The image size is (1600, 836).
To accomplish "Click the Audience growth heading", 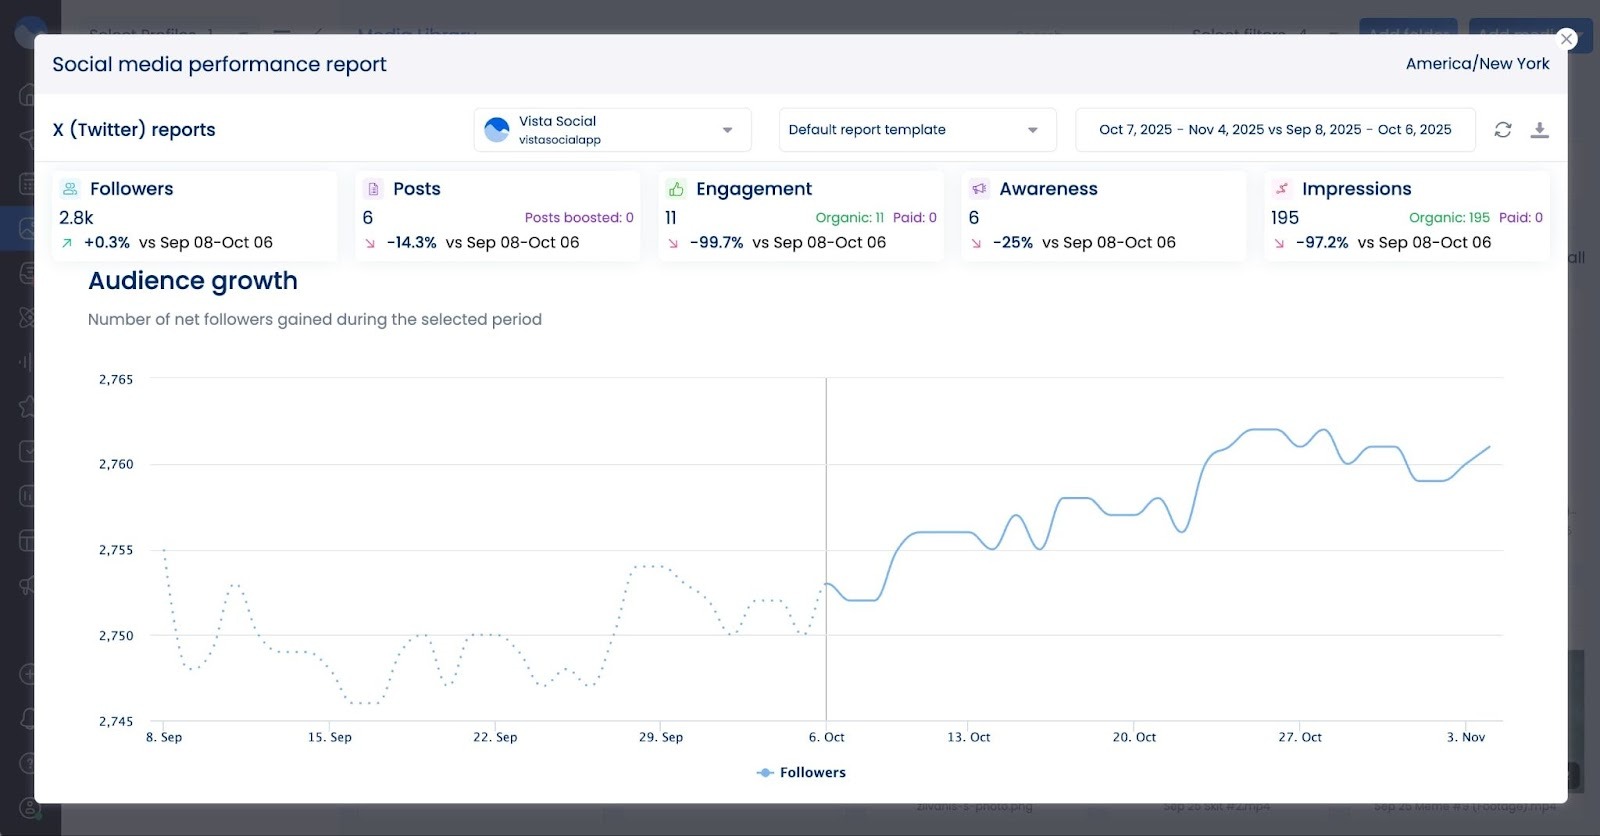I will tap(193, 281).
